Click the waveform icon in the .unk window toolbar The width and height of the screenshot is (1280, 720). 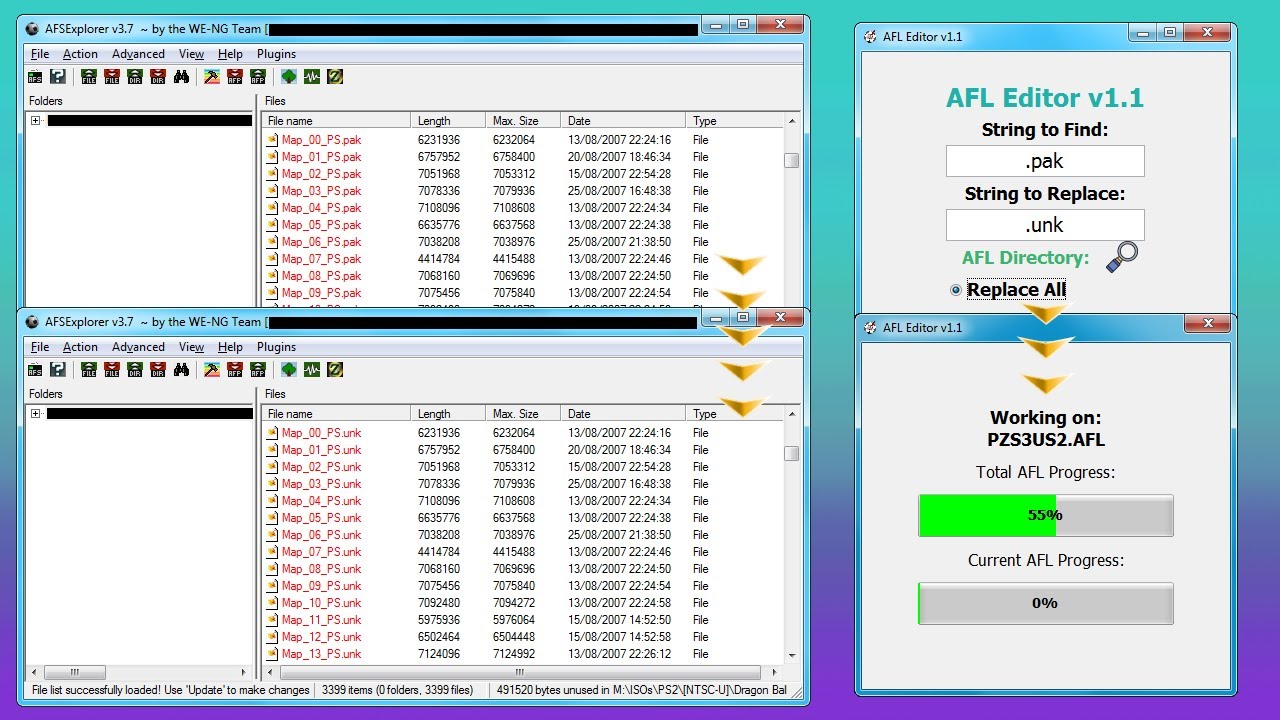pos(312,370)
